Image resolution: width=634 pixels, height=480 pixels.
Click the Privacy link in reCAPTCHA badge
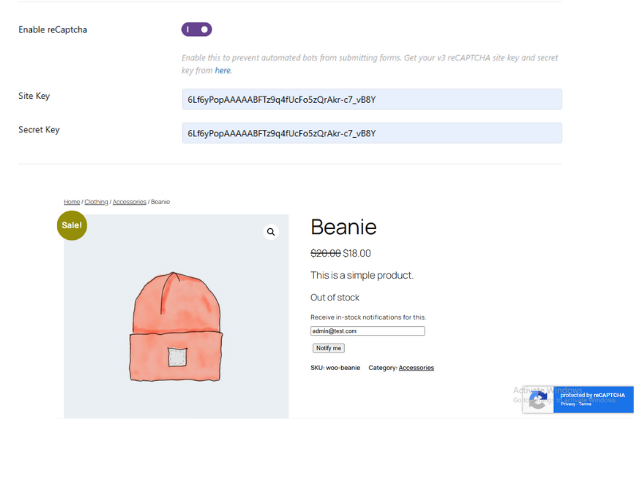tap(568, 404)
